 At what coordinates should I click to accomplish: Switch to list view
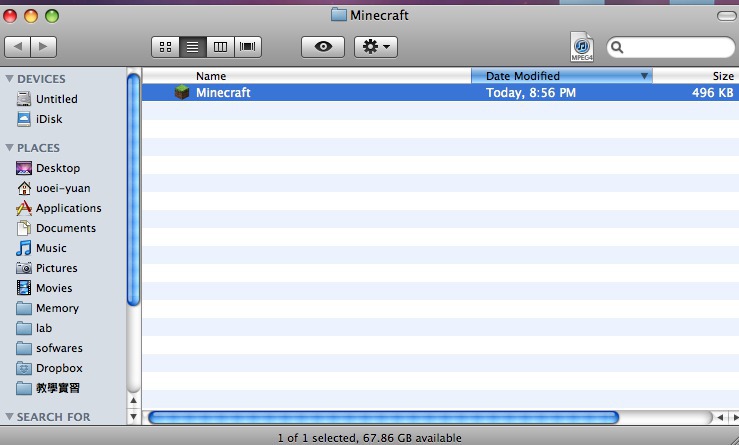[192, 47]
